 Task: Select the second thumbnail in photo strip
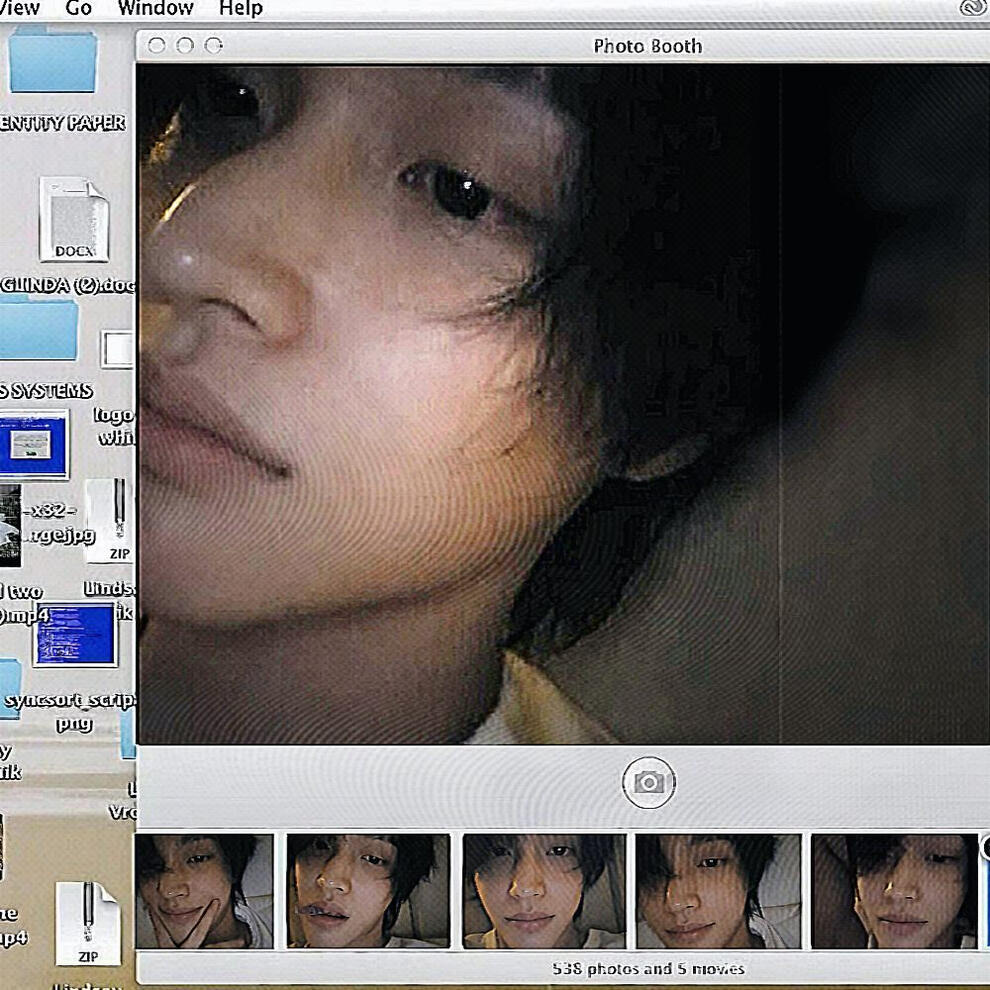(368, 891)
